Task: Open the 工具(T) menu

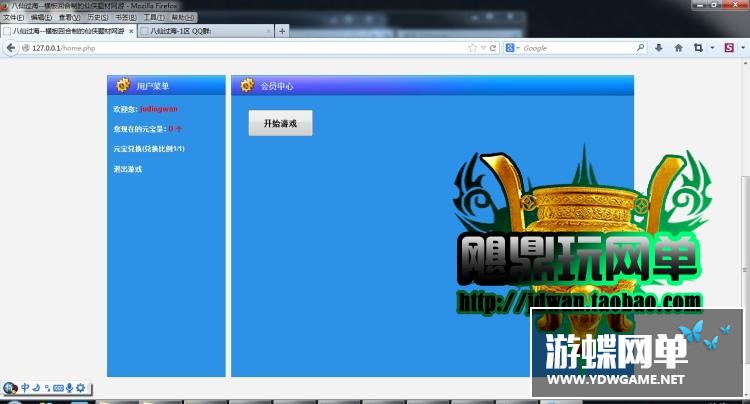Action: point(154,17)
